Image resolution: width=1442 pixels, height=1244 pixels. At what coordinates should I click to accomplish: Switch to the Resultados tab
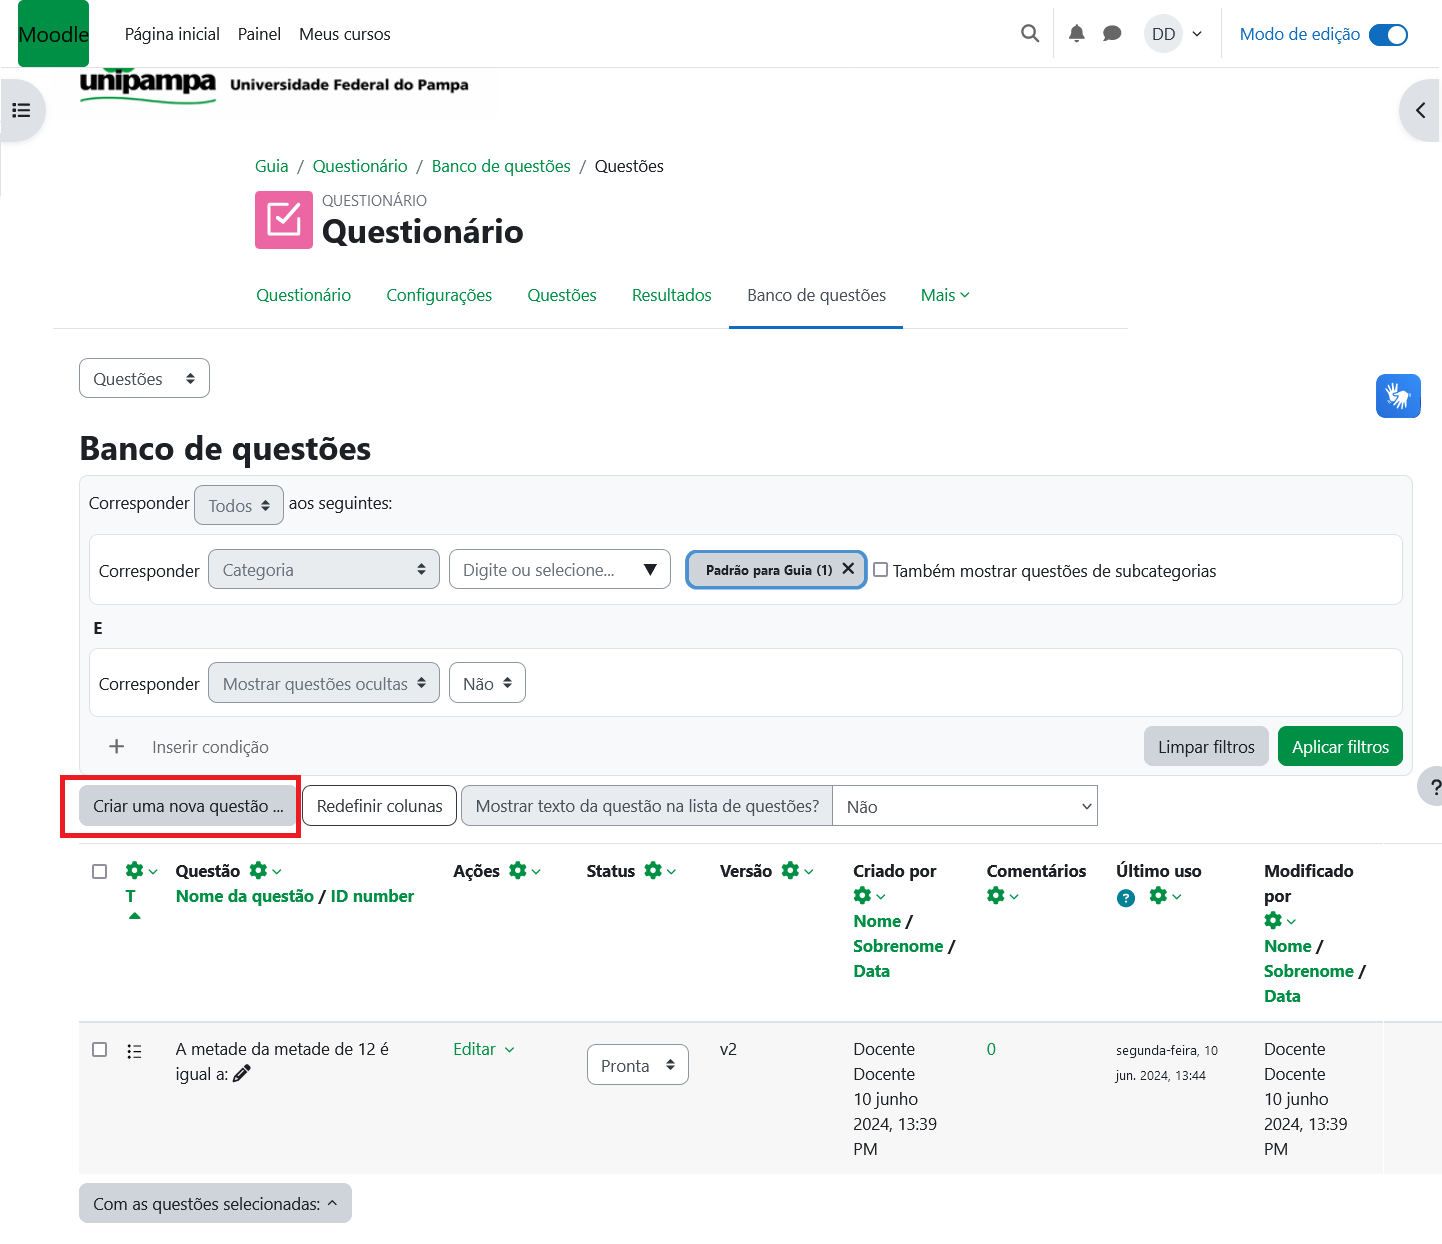pos(671,295)
